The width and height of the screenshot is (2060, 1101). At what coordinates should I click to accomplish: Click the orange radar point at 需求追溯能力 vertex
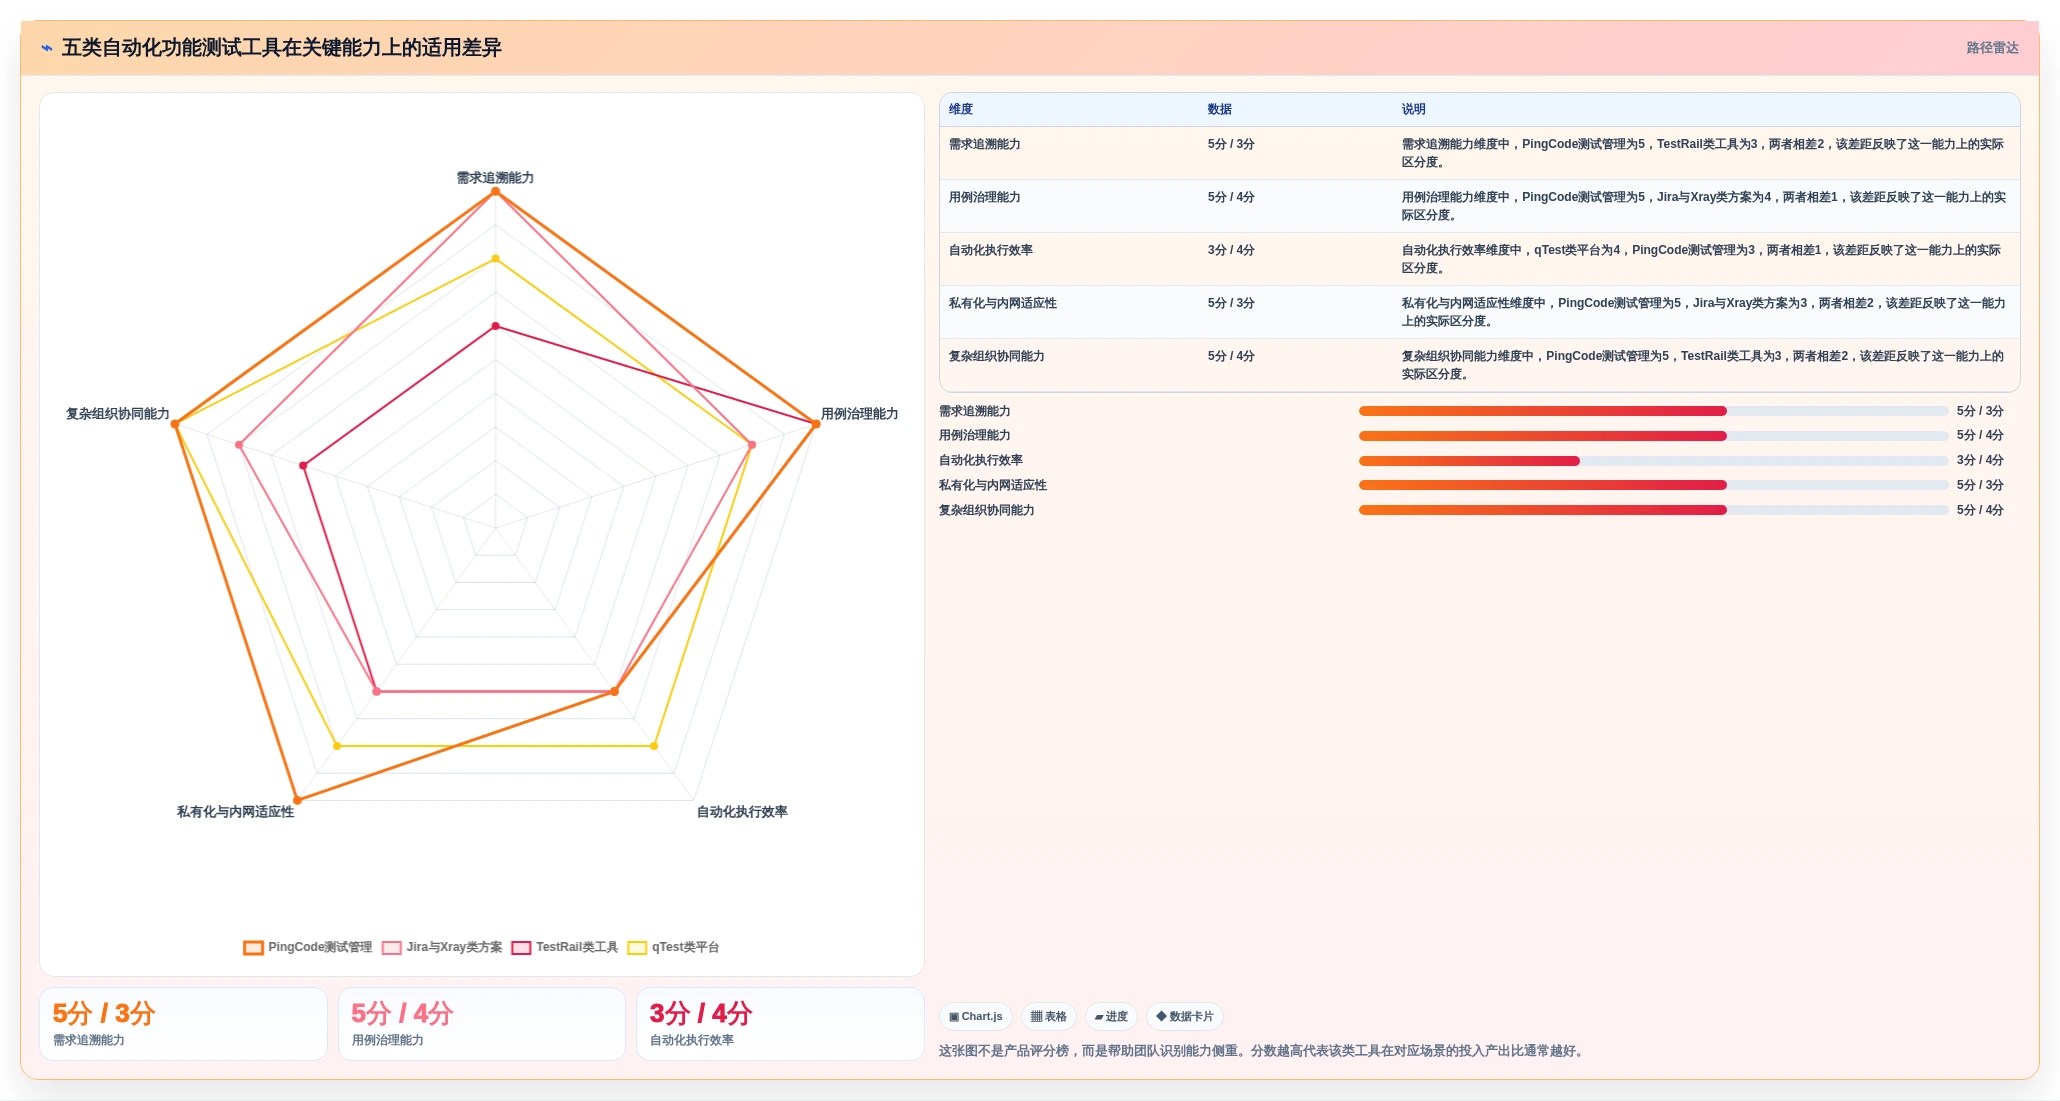(495, 191)
